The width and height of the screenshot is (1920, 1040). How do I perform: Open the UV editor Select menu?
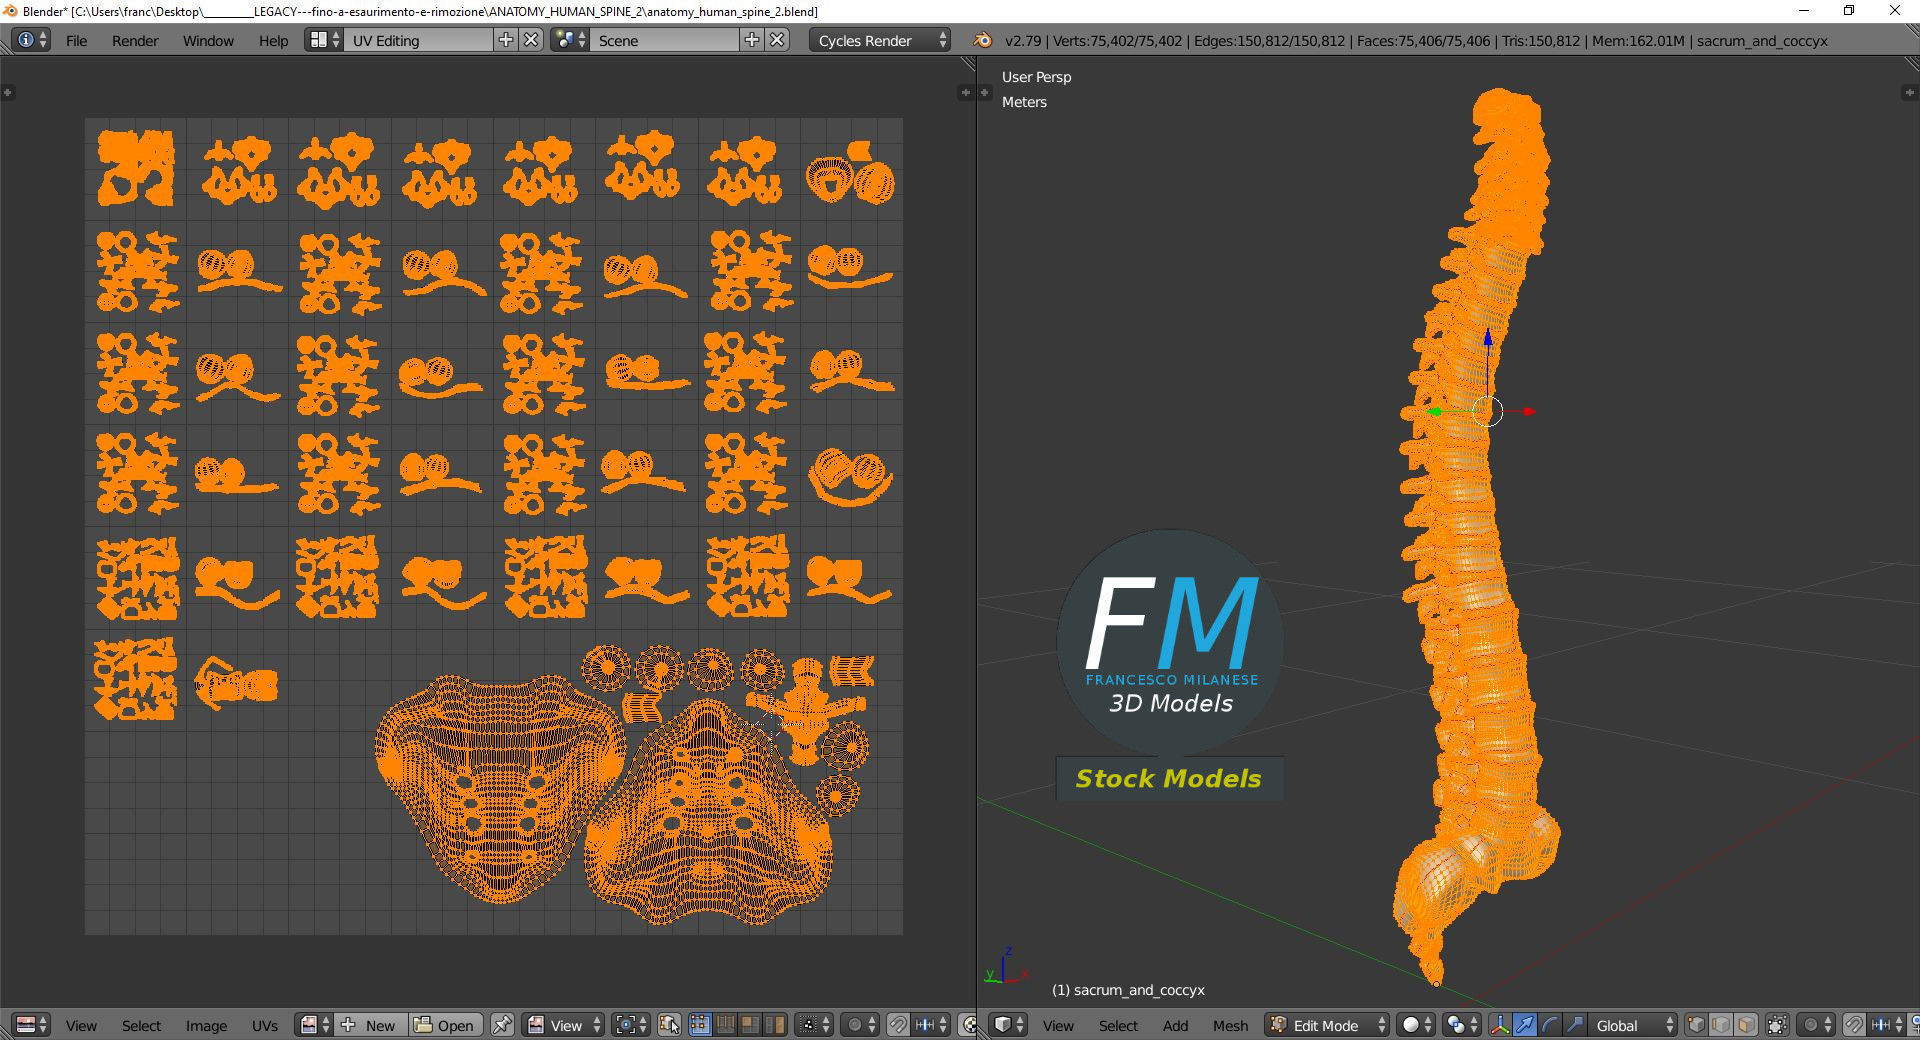141,1025
